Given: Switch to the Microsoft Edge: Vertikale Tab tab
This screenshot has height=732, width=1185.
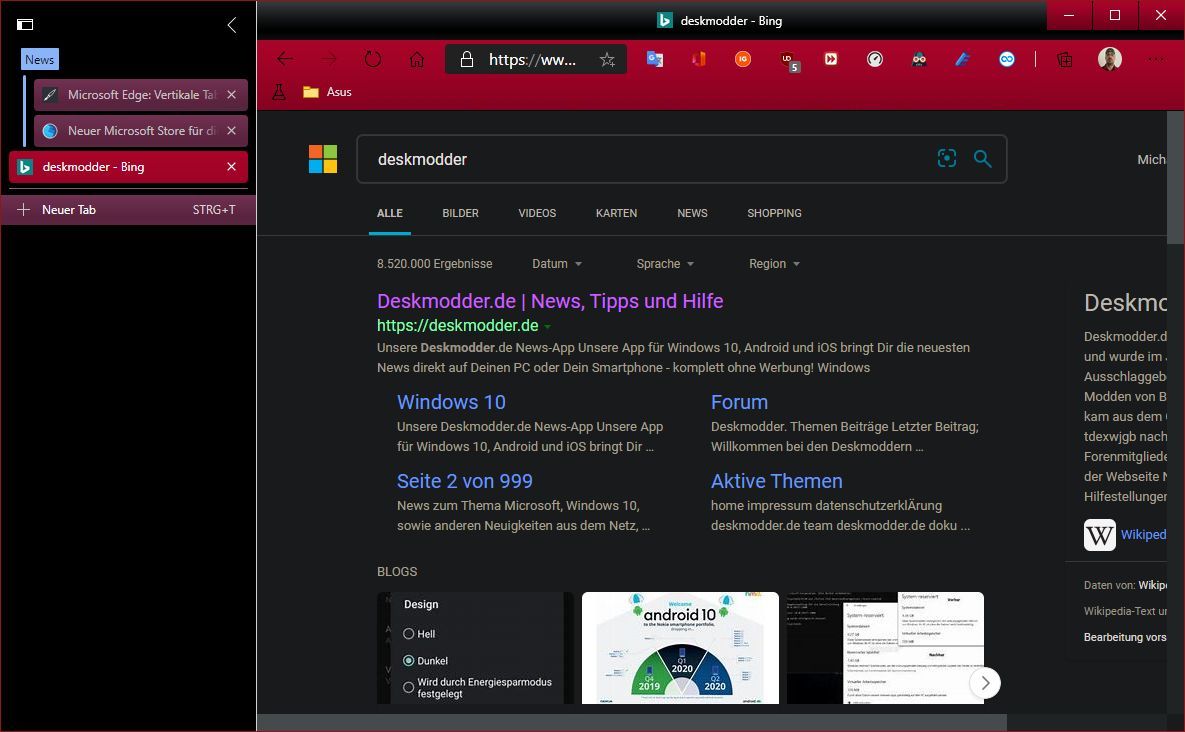Looking at the screenshot, I should [141, 94].
